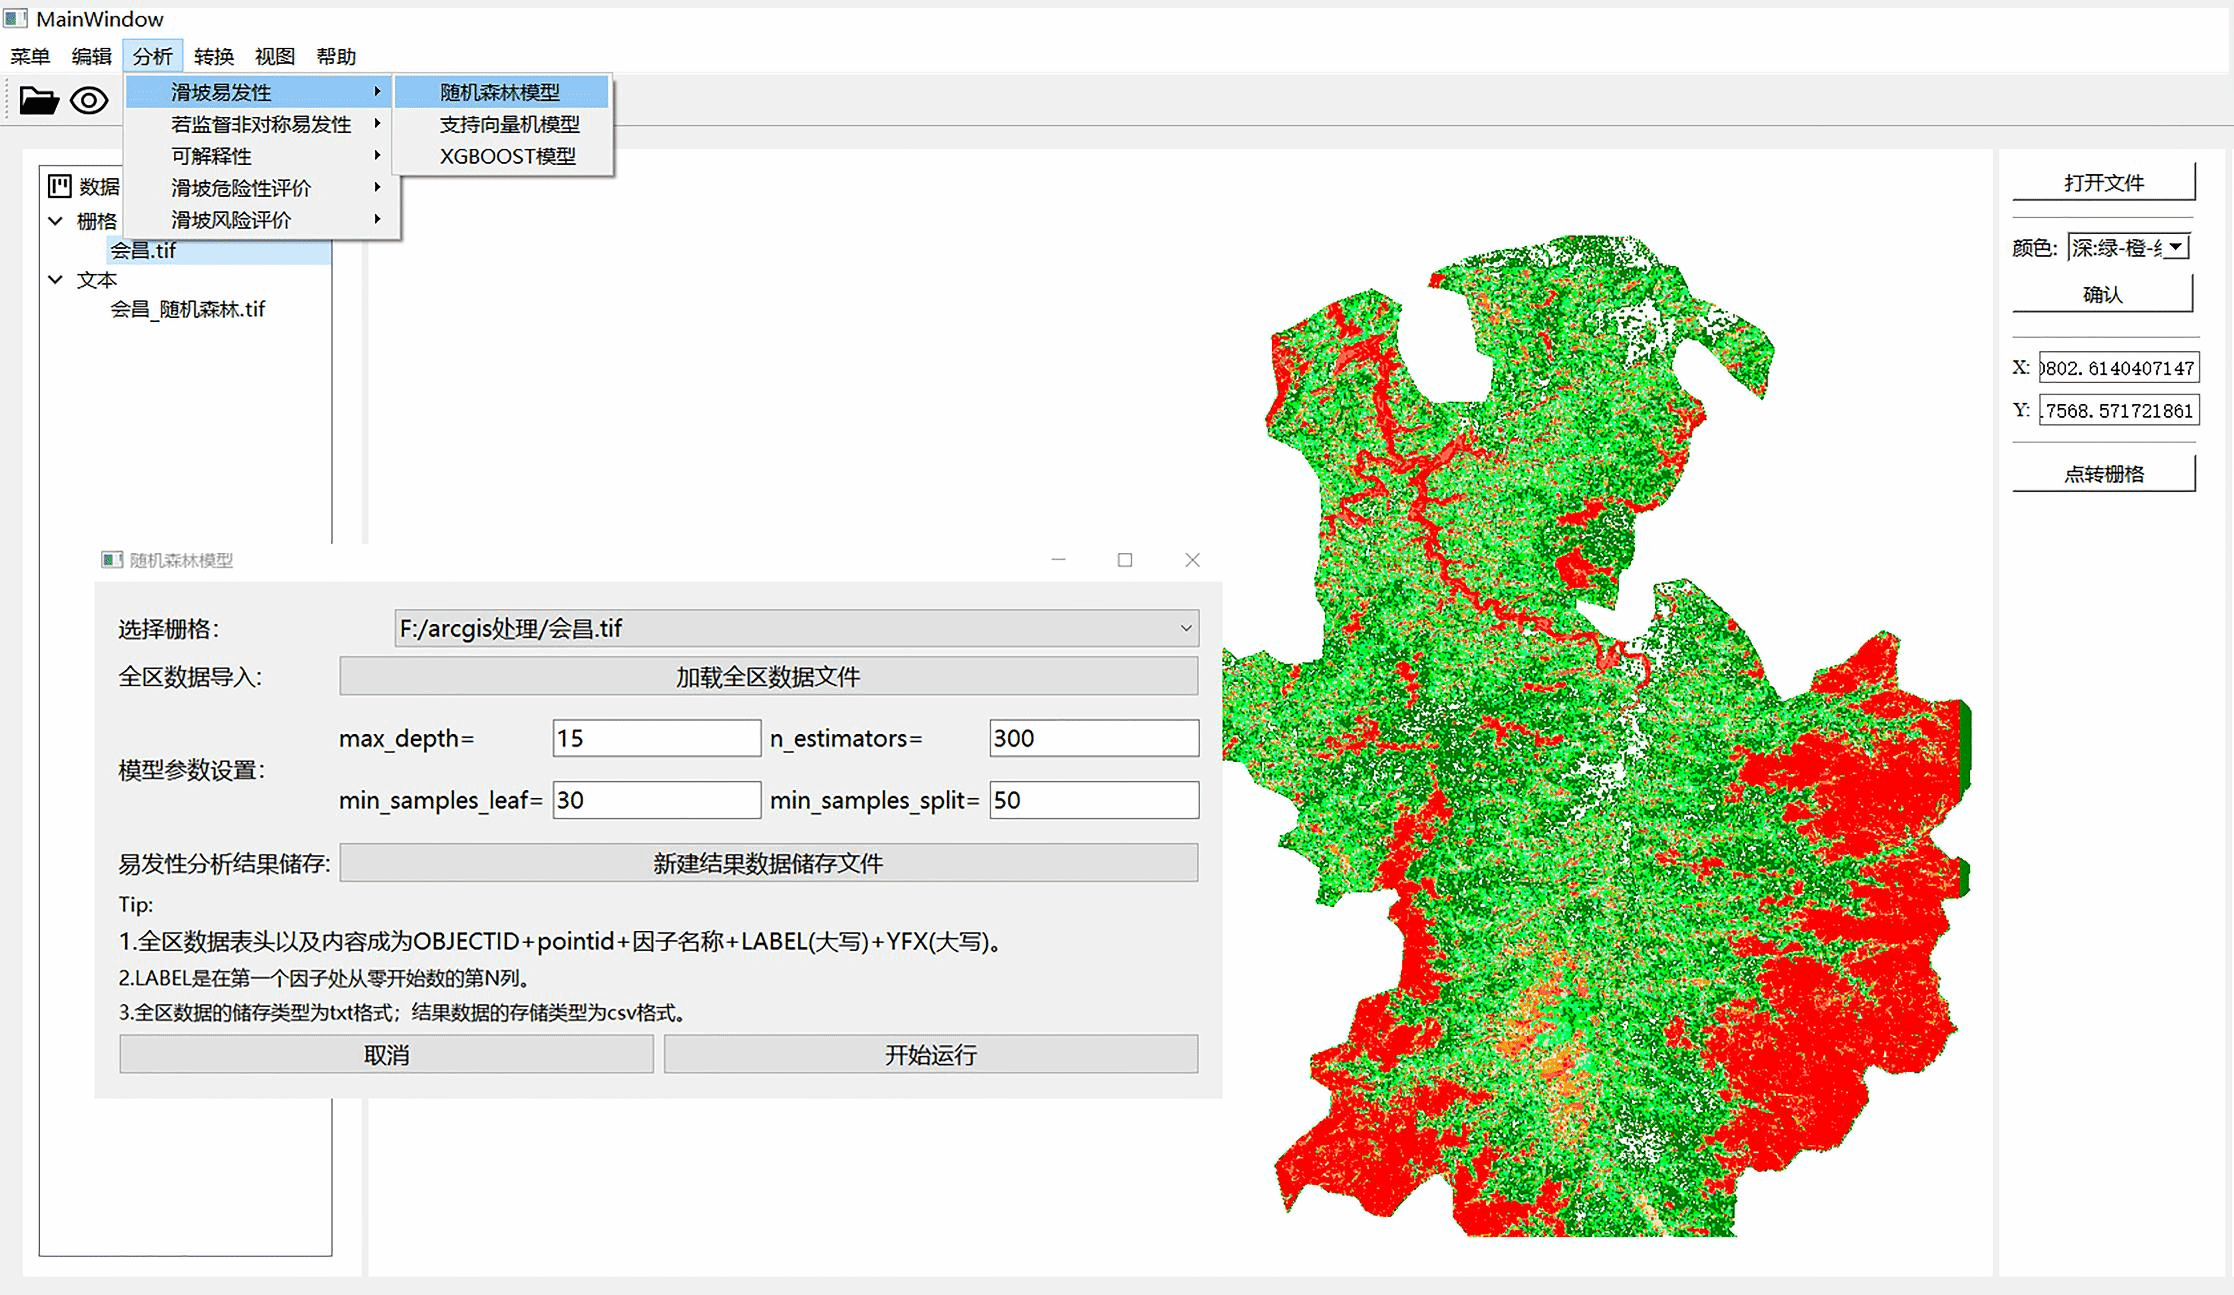Maximize the 随机森林模型 dialog
The image size is (2234, 1295).
point(1125,560)
